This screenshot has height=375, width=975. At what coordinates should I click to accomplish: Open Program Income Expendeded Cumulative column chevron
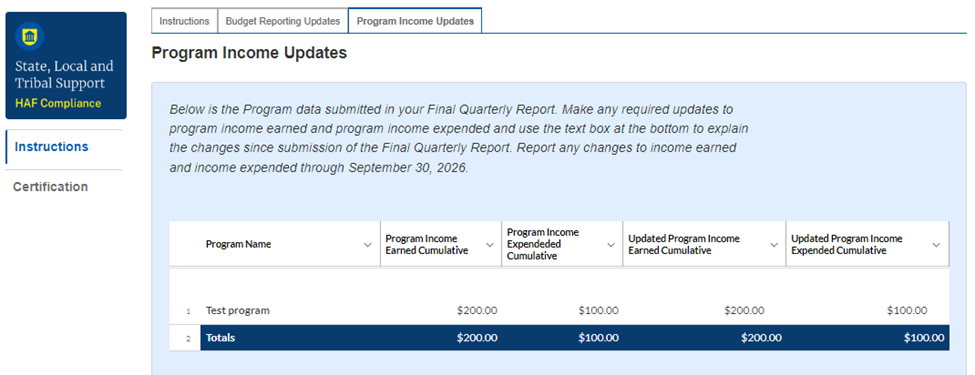coord(610,244)
